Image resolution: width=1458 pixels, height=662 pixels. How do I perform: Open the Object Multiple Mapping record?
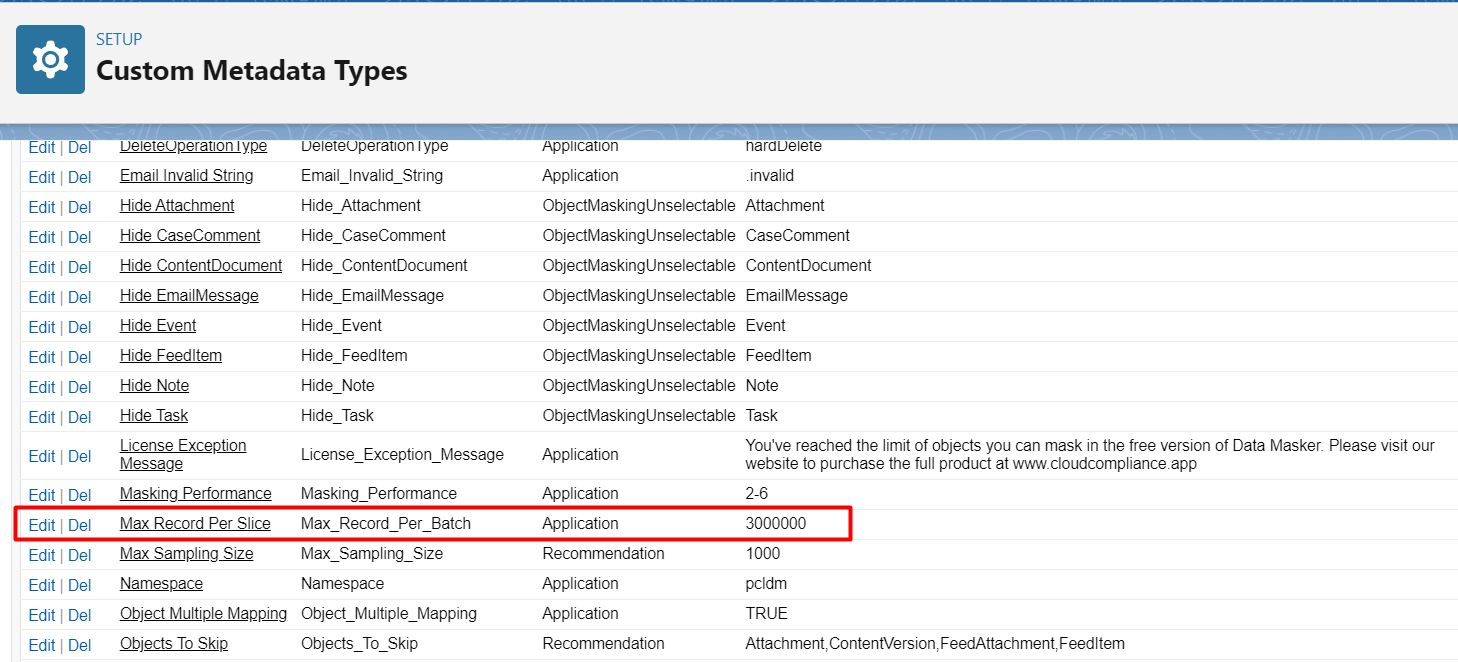203,613
